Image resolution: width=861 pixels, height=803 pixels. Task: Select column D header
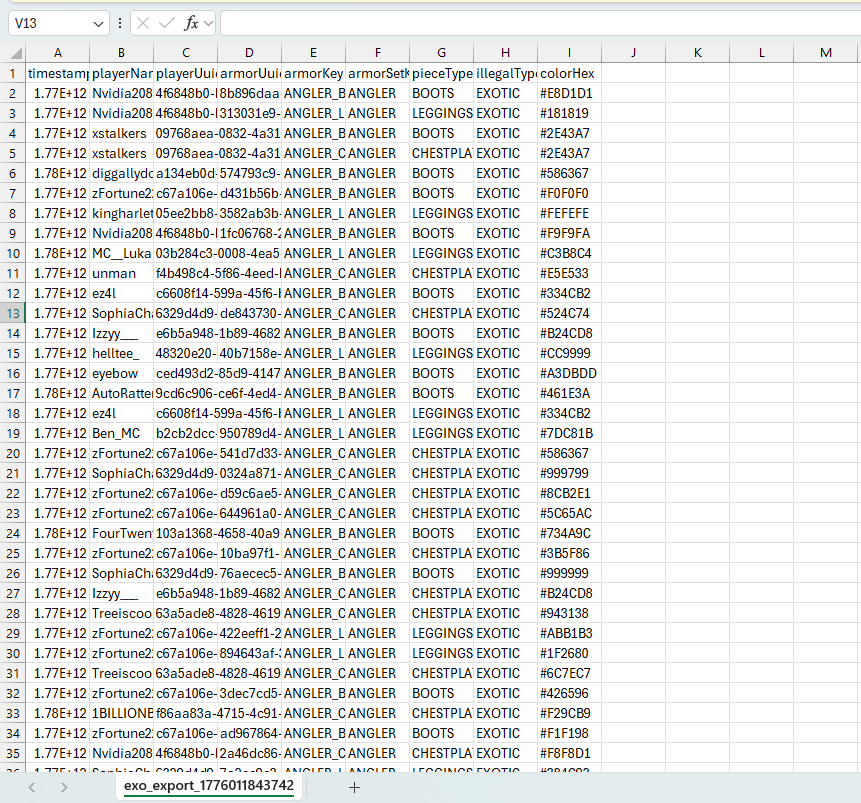(x=249, y=53)
